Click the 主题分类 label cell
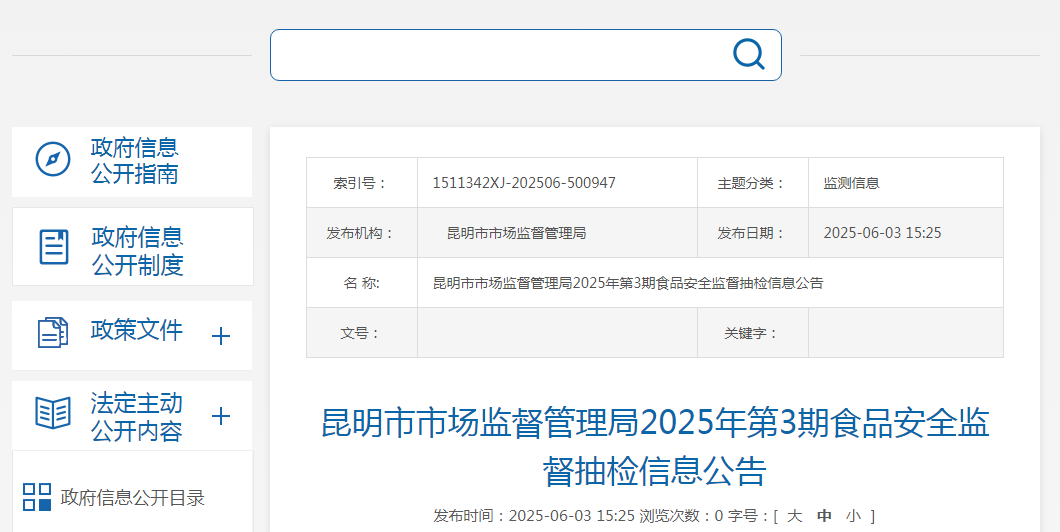 pyautogui.click(x=753, y=183)
